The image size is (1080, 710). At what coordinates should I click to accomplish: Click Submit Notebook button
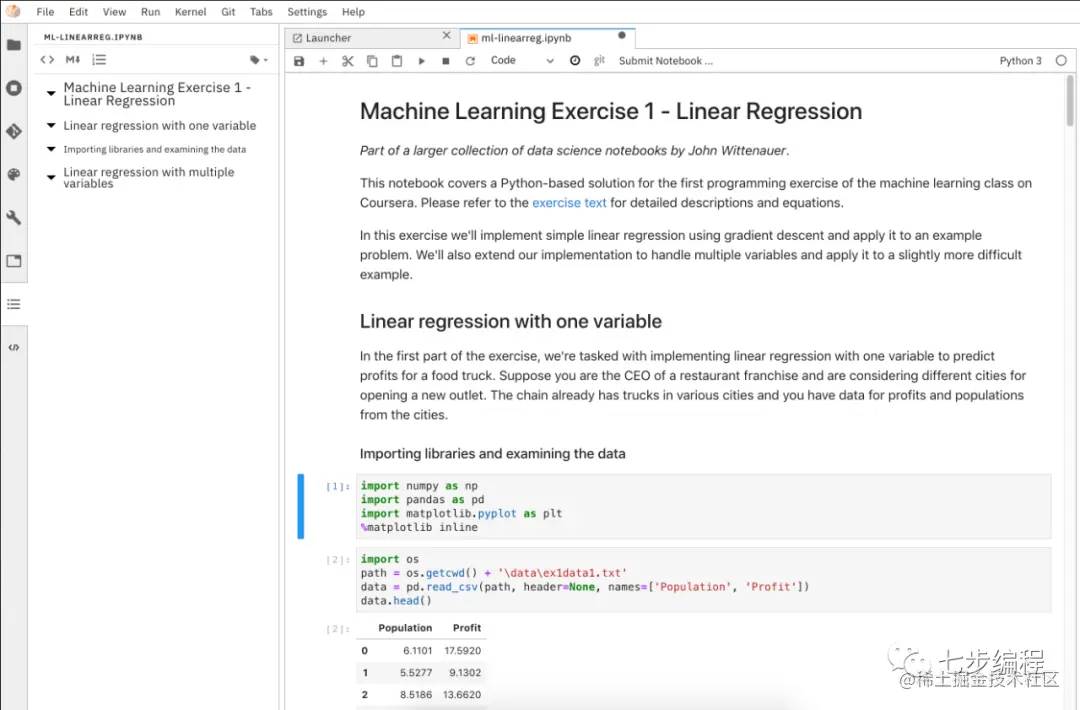click(x=665, y=61)
